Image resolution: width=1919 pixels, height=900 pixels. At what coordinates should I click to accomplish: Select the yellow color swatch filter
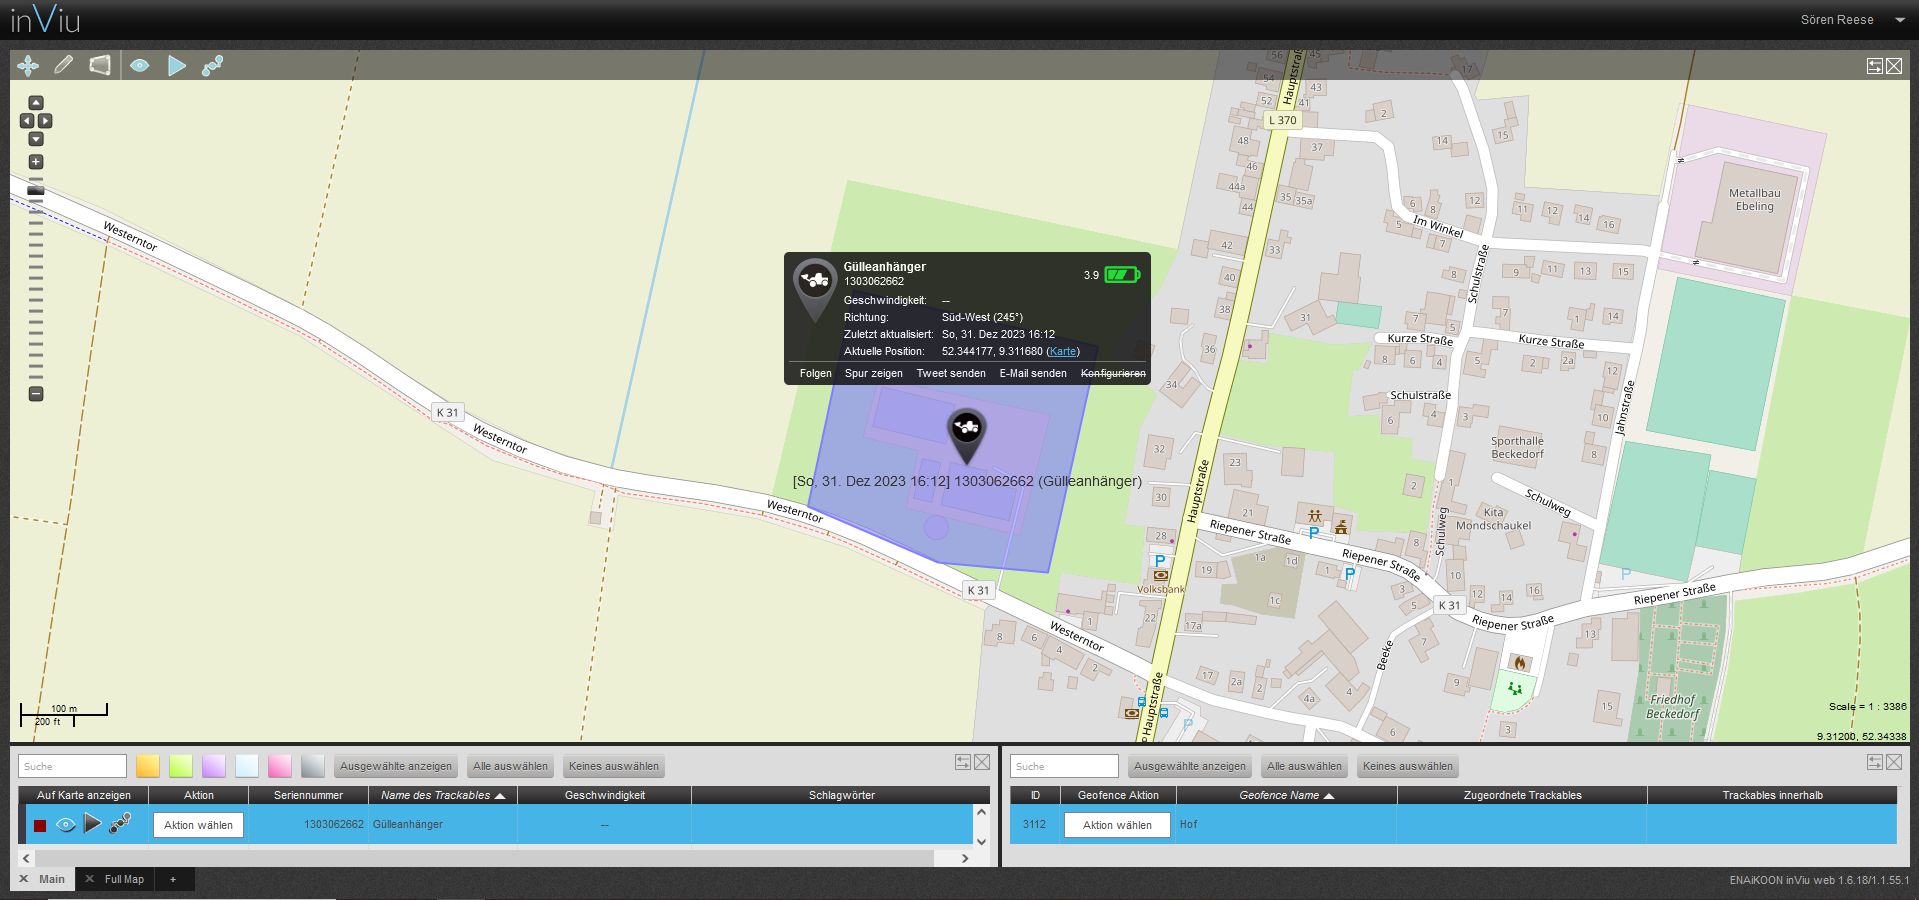[147, 765]
